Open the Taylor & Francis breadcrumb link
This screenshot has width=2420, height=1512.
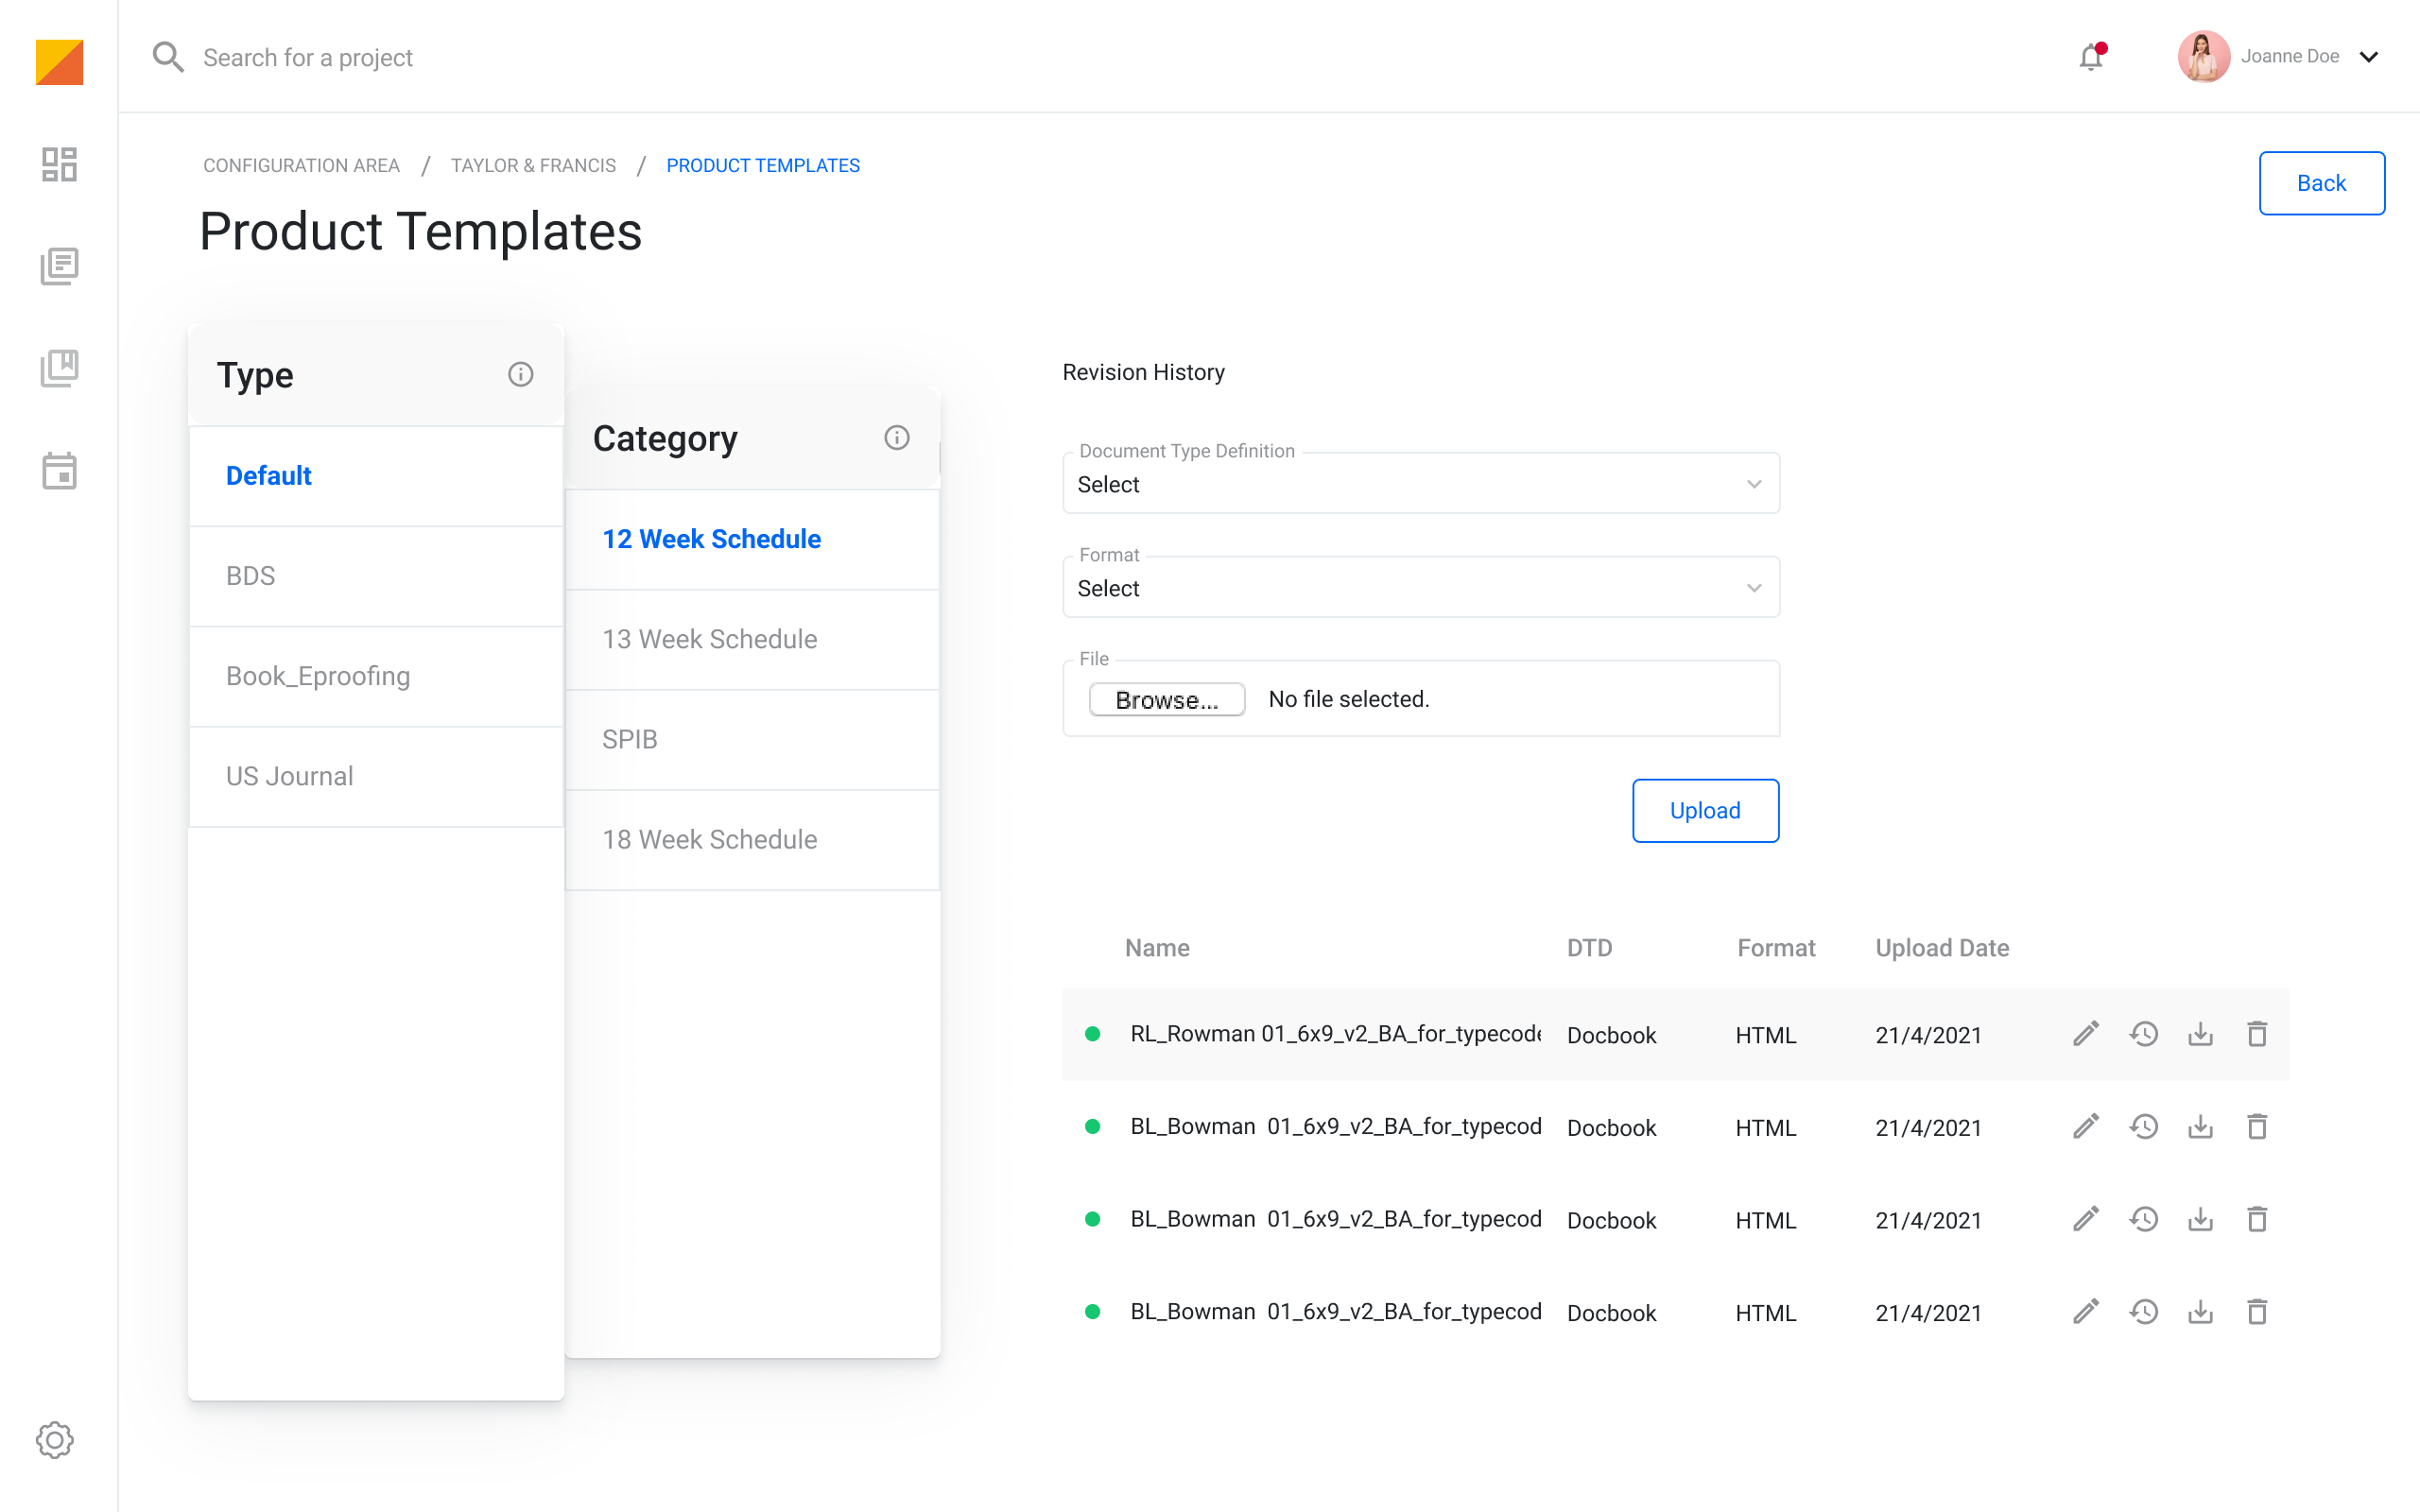click(533, 165)
